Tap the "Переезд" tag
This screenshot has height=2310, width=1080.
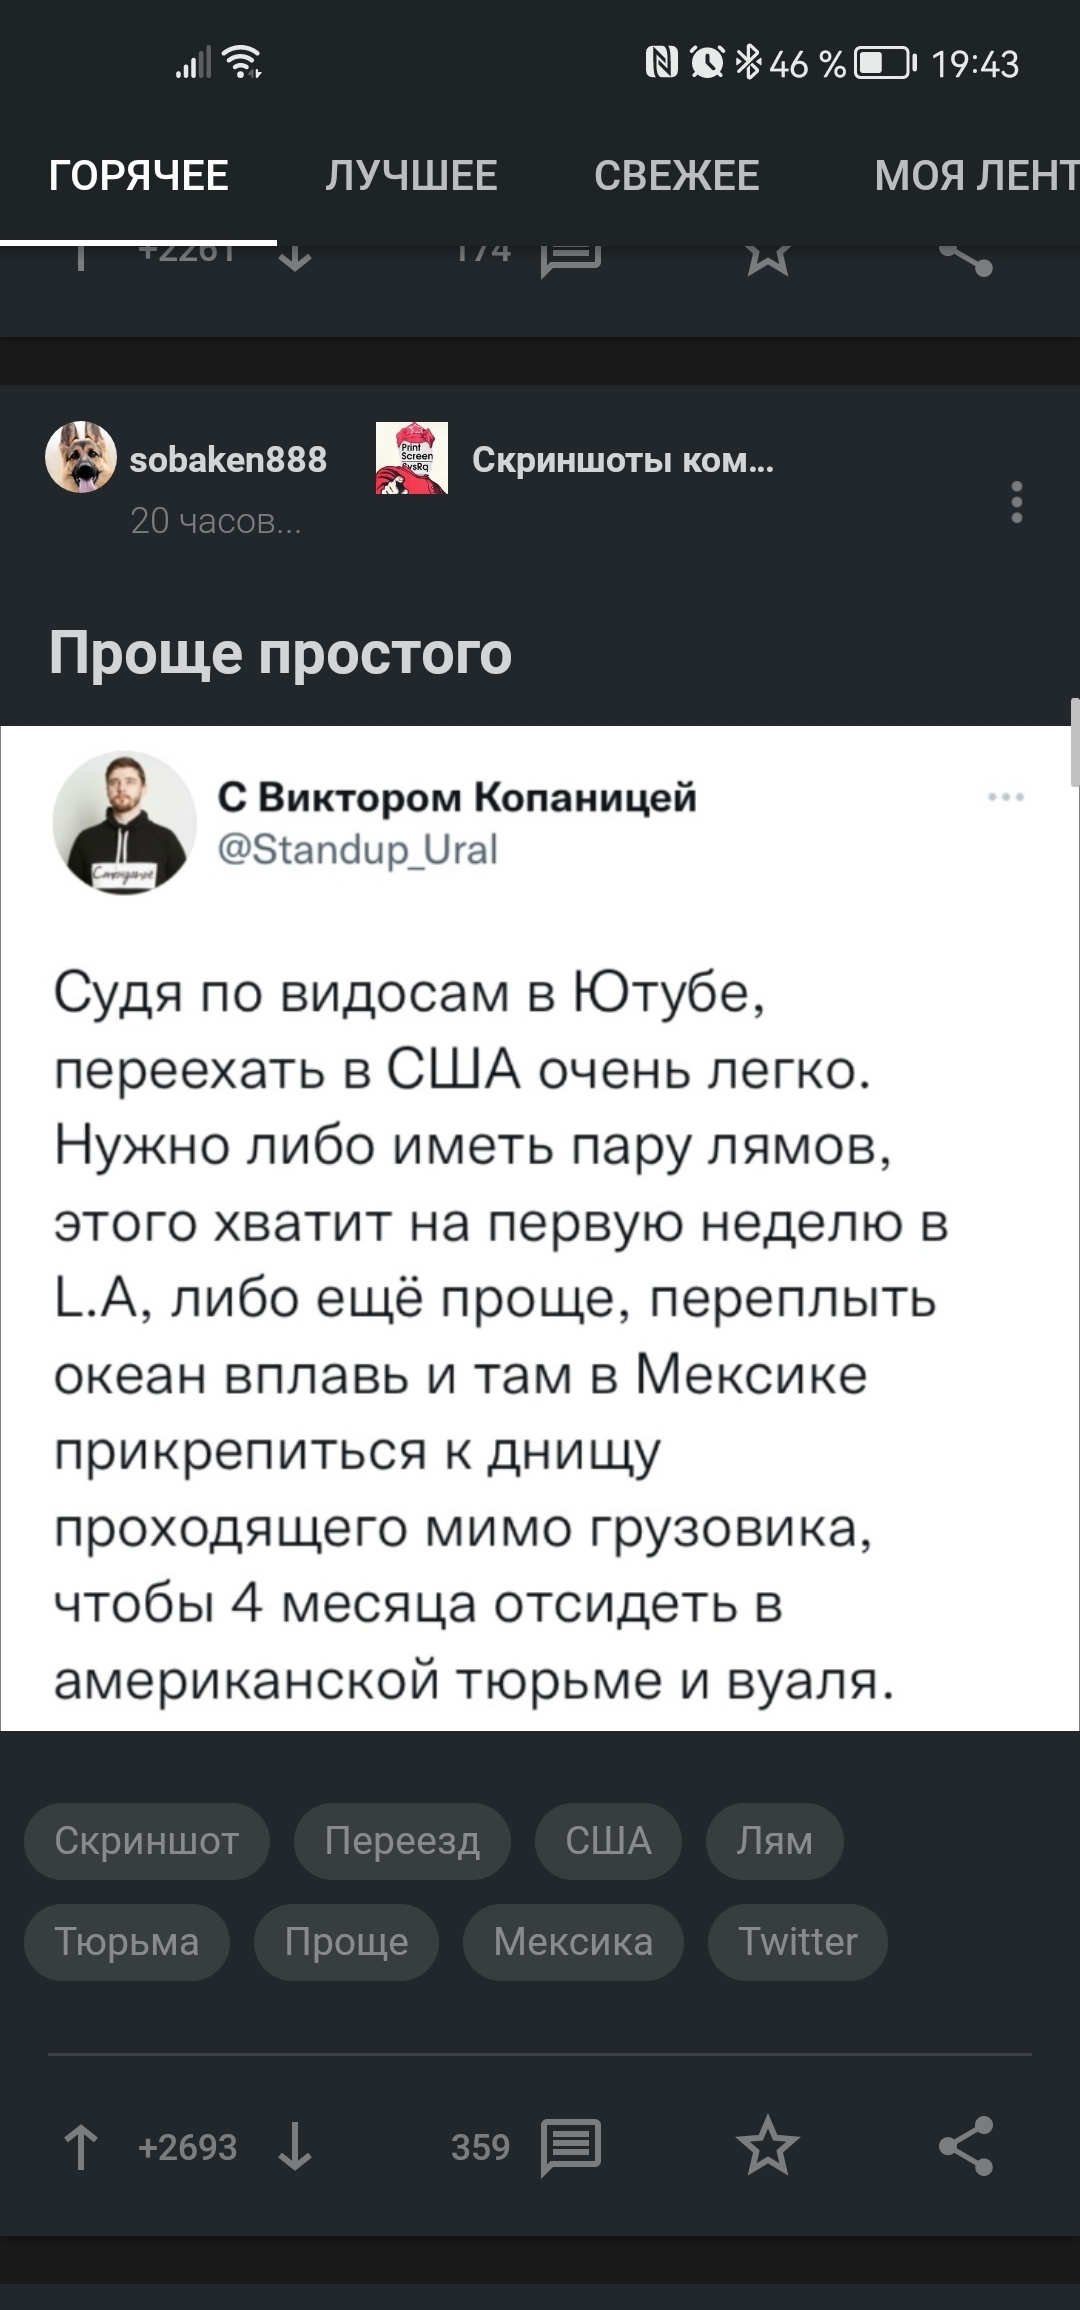[x=402, y=1841]
